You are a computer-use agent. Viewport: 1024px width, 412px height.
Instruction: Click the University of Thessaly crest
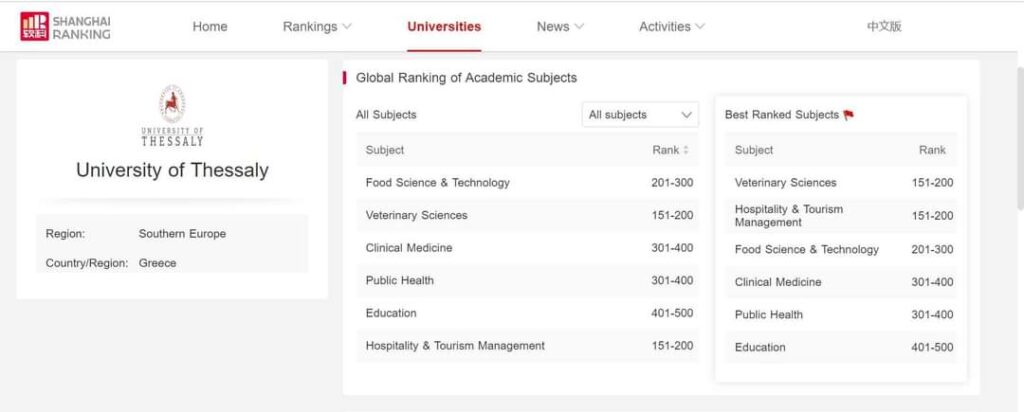[x=172, y=106]
